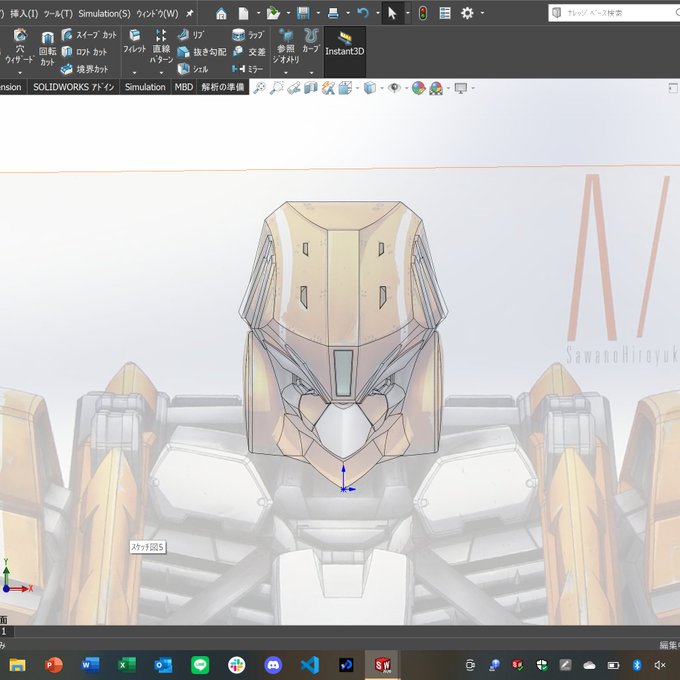The width and height of the screenshot is (680, 680).
Task: Undo the last action with the Undo arrow
Action: pos(363,13)
